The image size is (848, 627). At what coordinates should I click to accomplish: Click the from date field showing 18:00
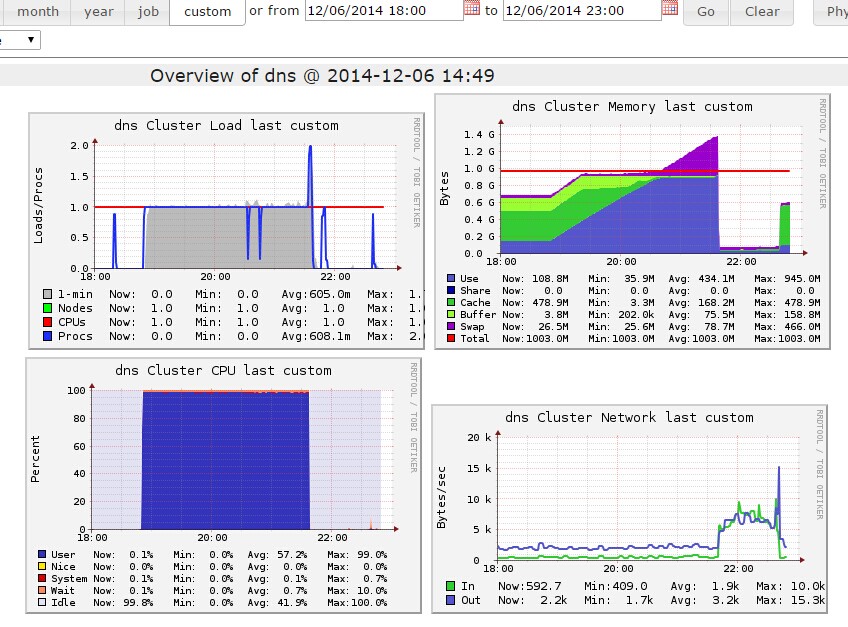click(381, 11)
